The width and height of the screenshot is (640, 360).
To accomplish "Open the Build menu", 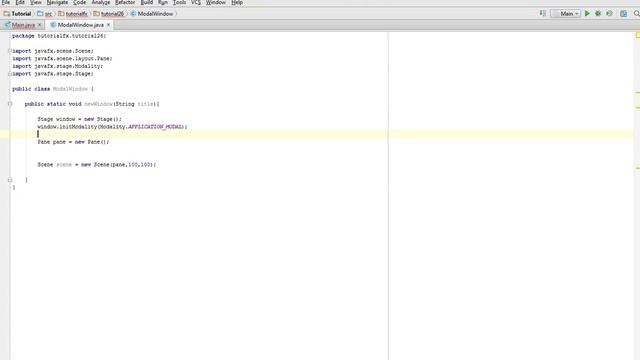I will pos(147,2).
